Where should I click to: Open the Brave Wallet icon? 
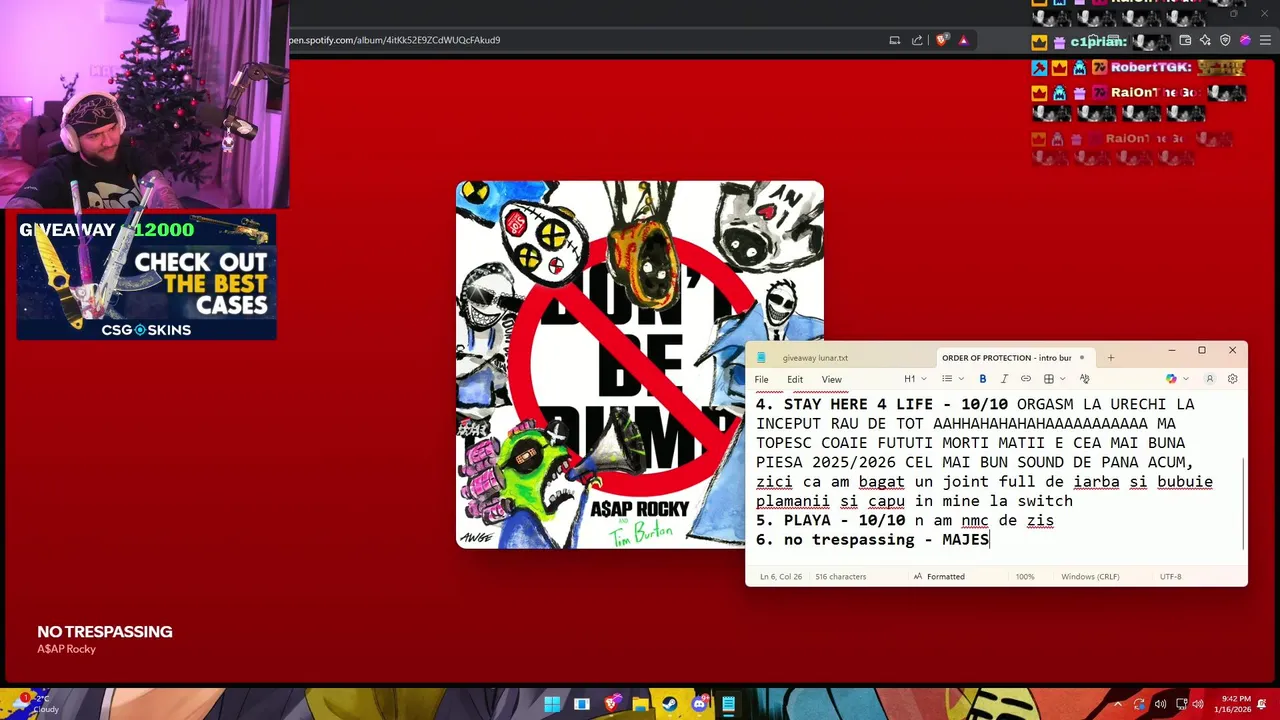1185,40
